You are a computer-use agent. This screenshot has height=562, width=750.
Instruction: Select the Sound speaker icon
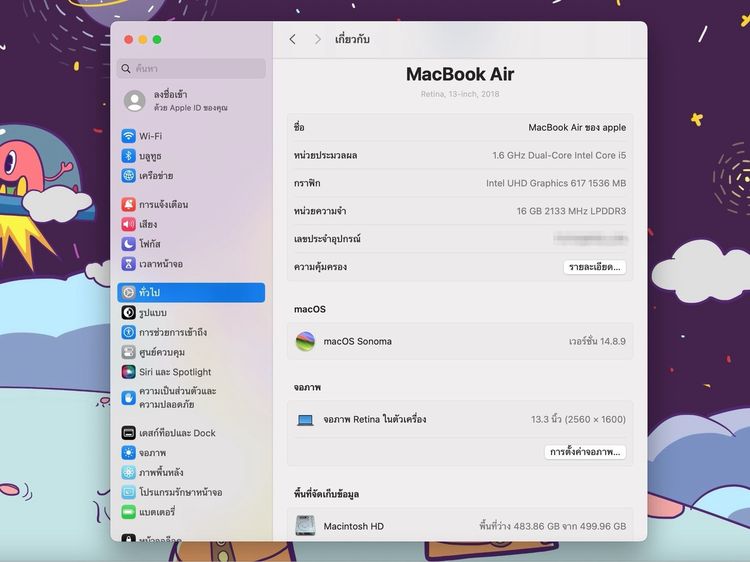point(128,224)
